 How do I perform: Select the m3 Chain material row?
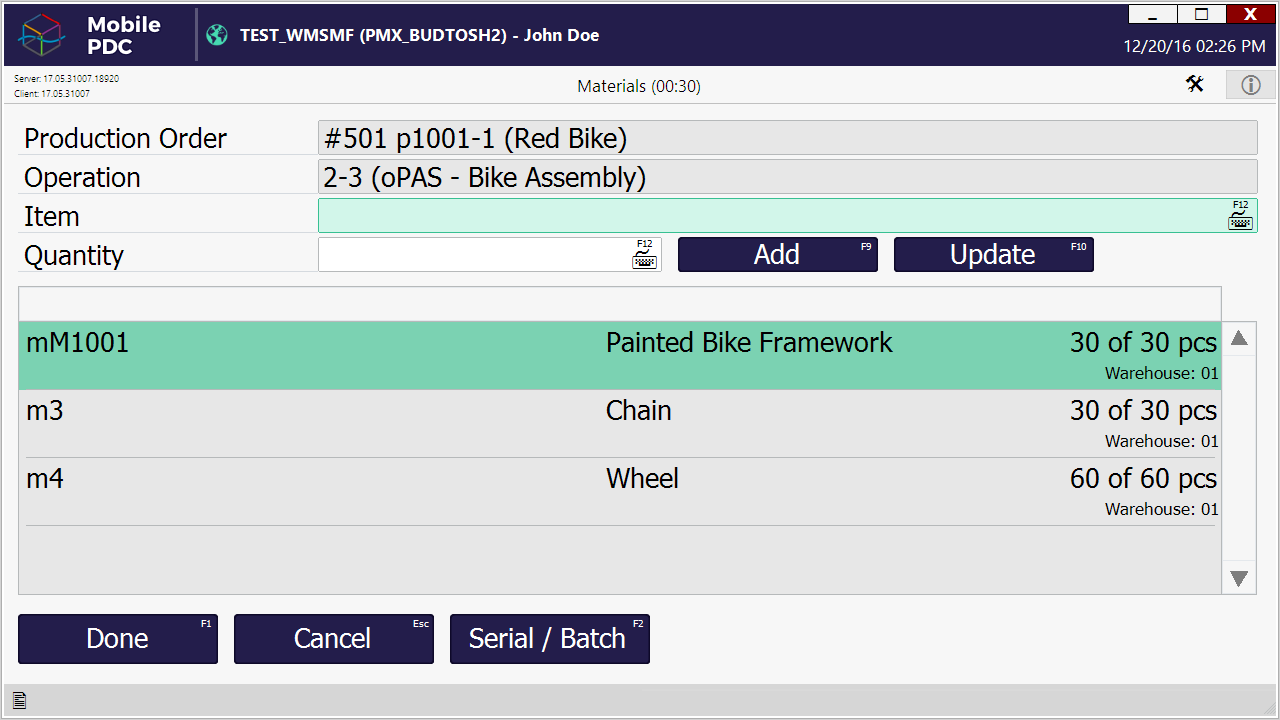click(x=619, y=423)
